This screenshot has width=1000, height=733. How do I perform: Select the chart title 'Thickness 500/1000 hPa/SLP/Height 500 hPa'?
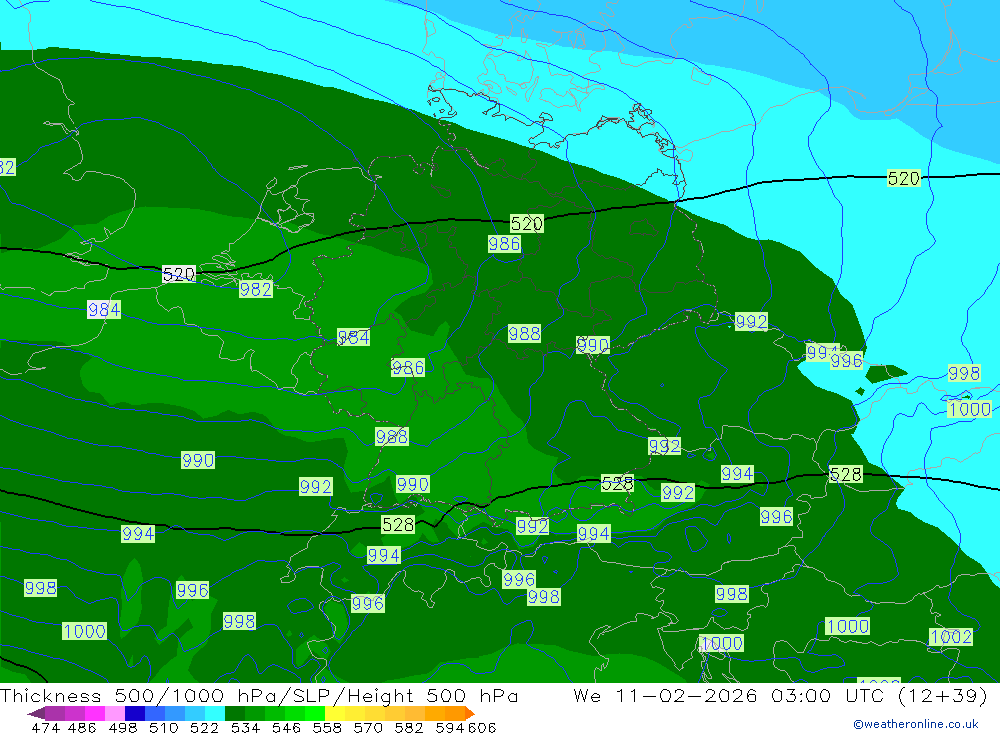coord(259,695)
